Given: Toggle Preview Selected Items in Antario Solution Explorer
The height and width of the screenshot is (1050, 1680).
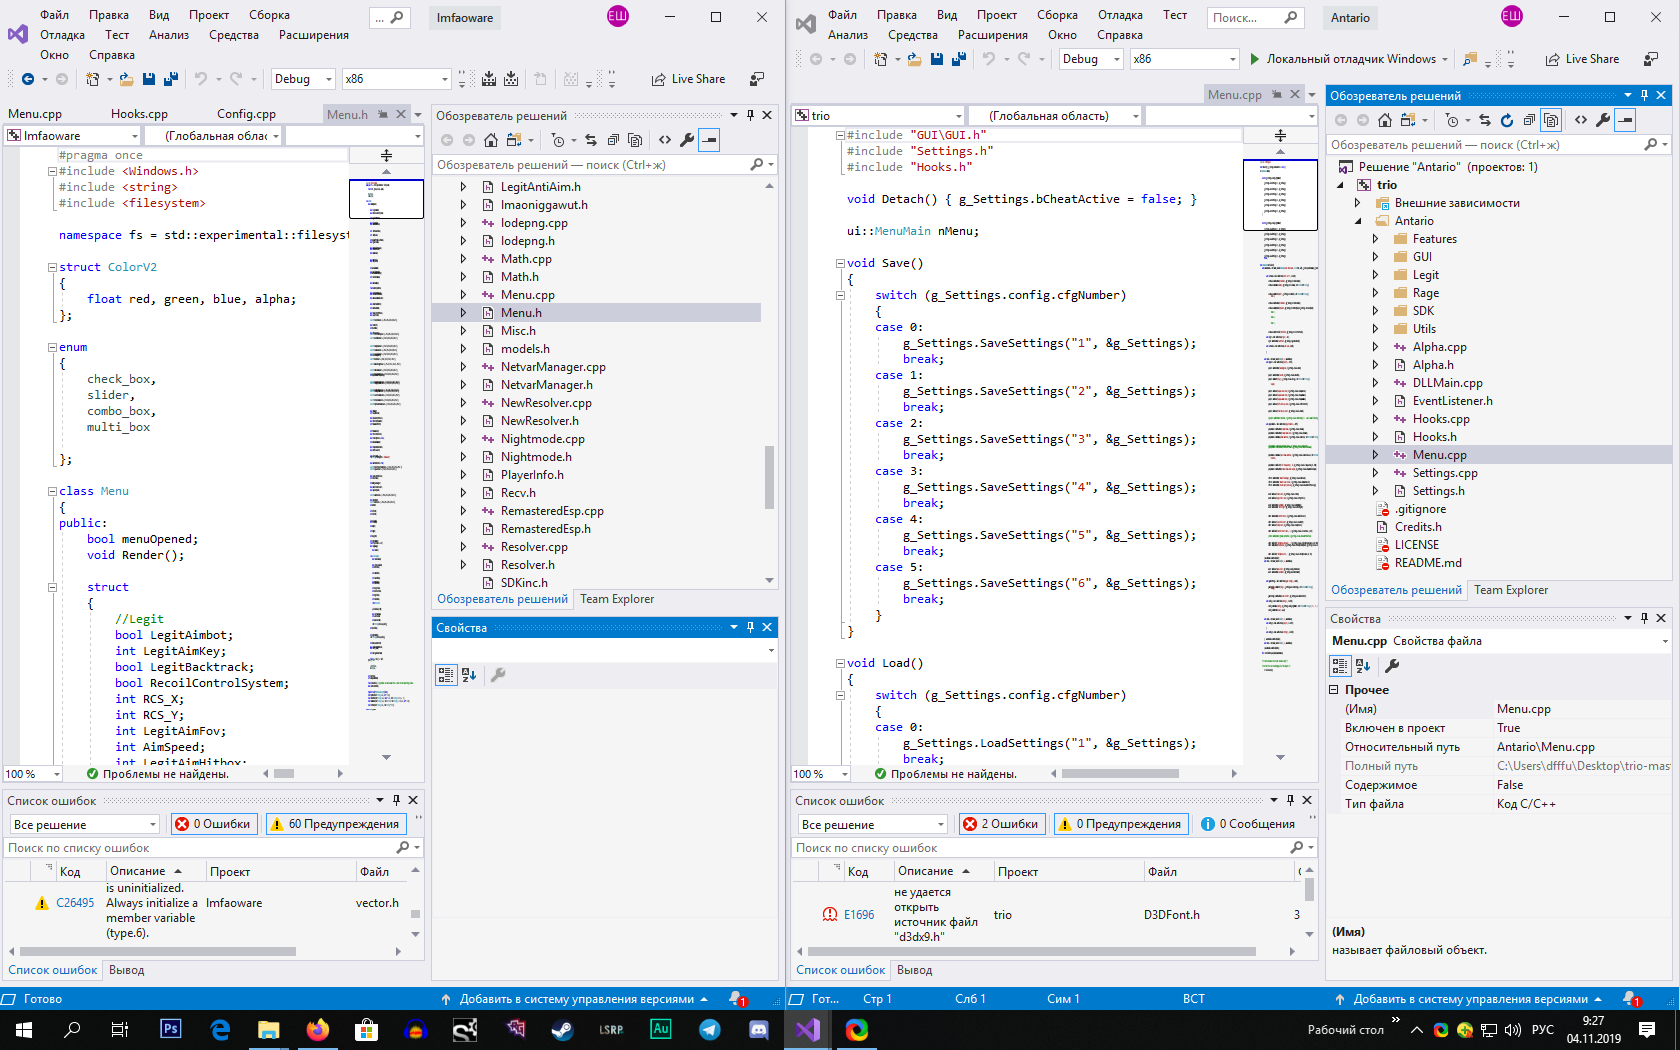Looking at the screenshot, I should coord(1625,120).
